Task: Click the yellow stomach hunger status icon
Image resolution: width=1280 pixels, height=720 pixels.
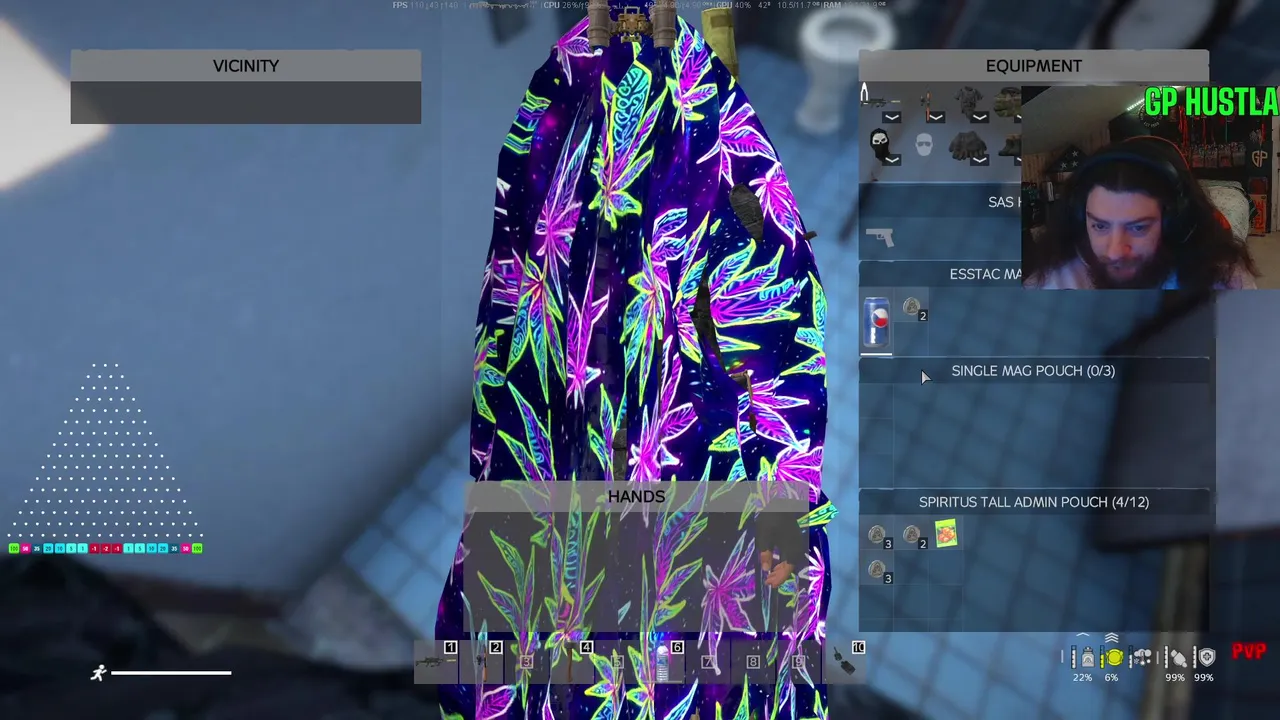Action: point(1113,657)
